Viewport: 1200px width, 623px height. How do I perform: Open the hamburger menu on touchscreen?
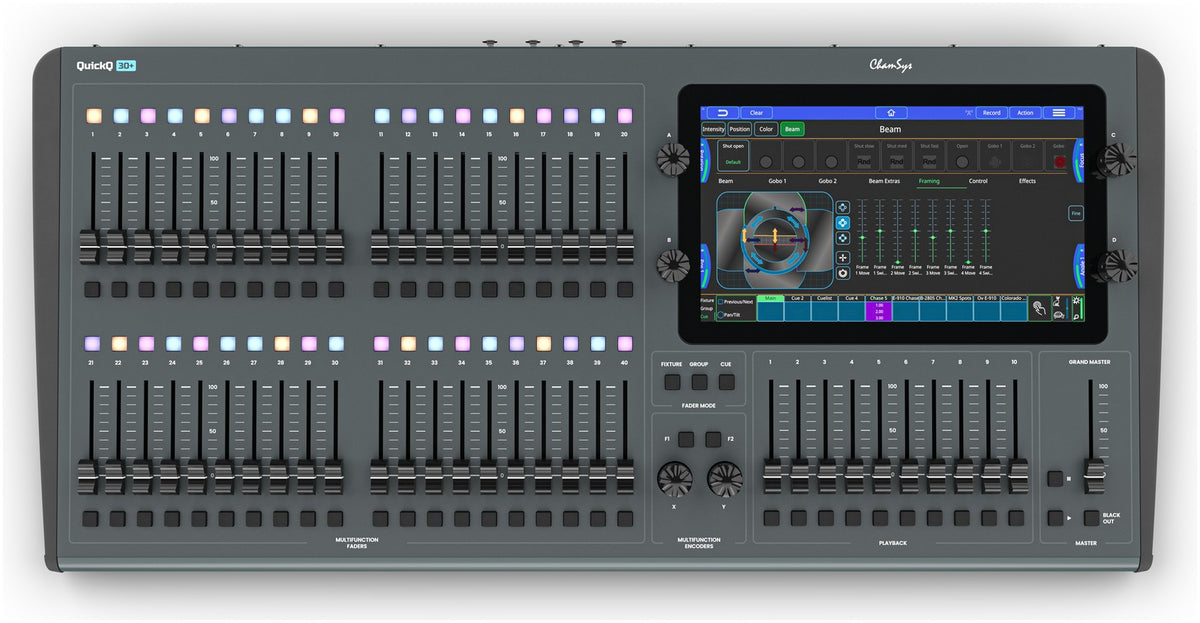(x=1059, y=113)
